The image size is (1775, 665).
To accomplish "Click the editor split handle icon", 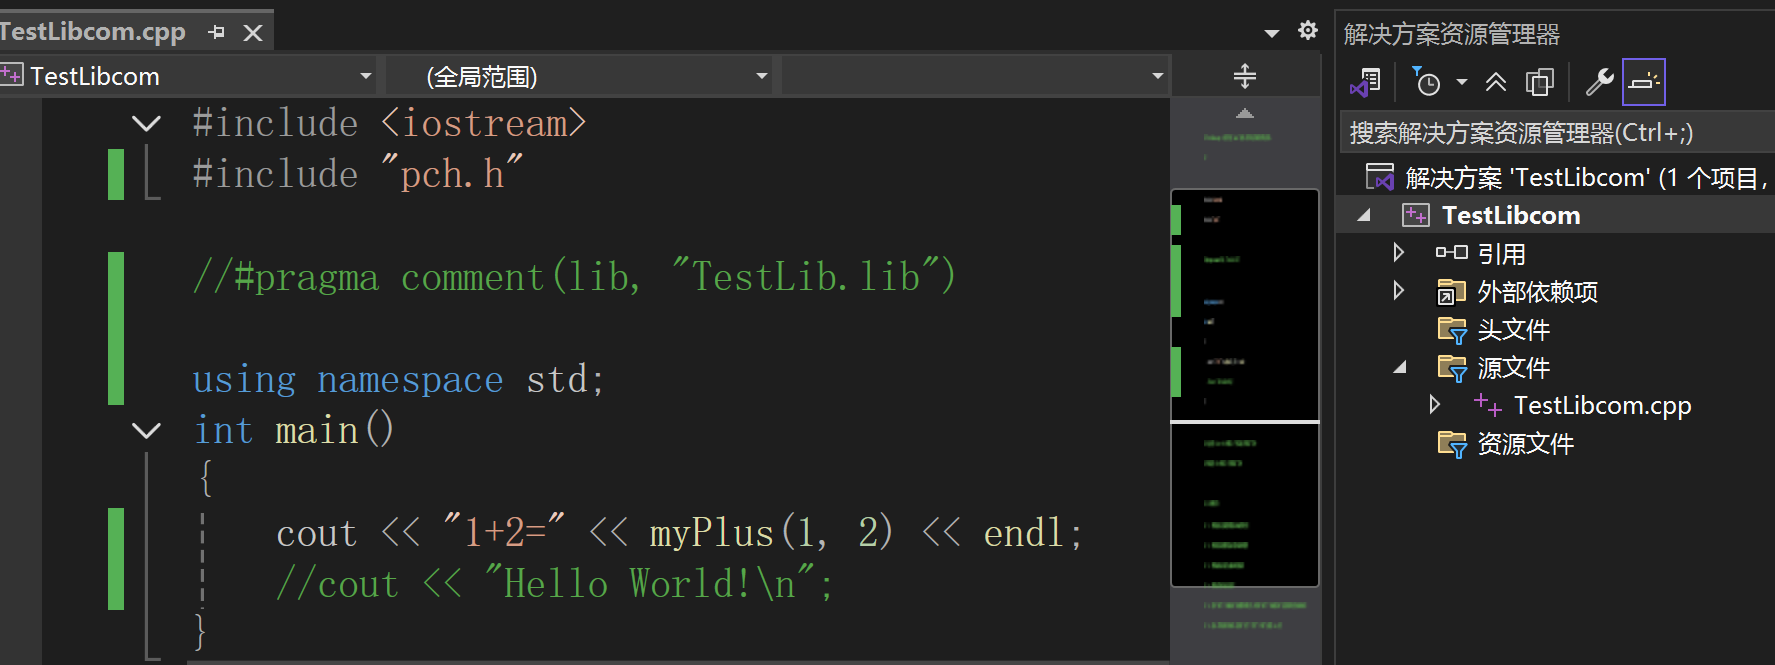I will (x=1245, y=76).
